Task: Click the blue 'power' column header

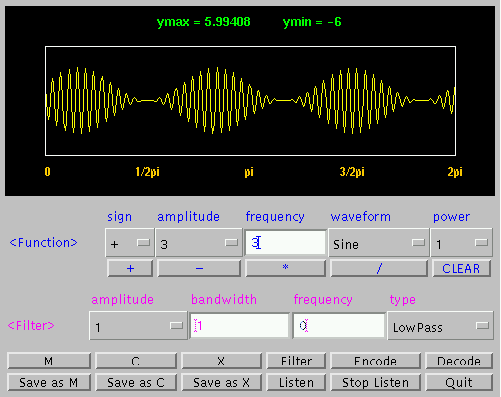Action: coord(451,217)
